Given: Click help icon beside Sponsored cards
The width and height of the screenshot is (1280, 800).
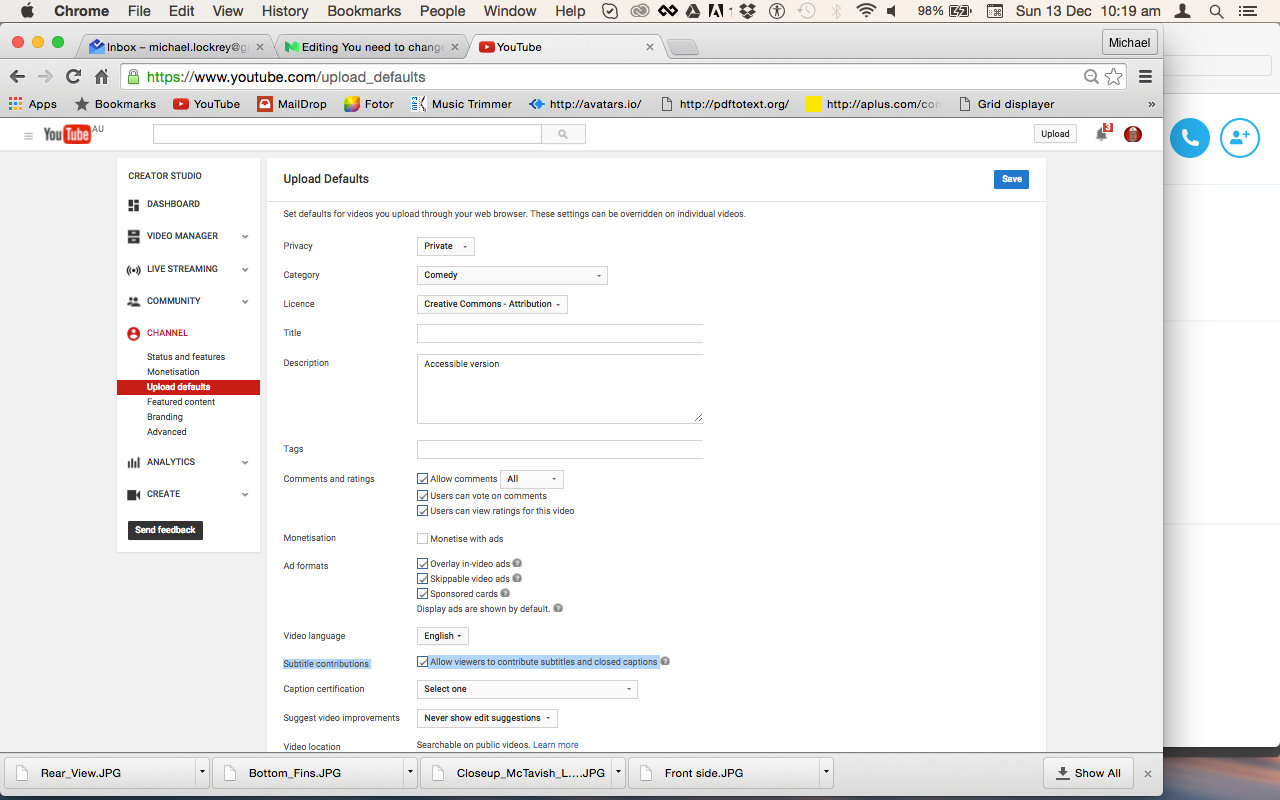Looking at the screenshot, I should (x=505, y=593).
